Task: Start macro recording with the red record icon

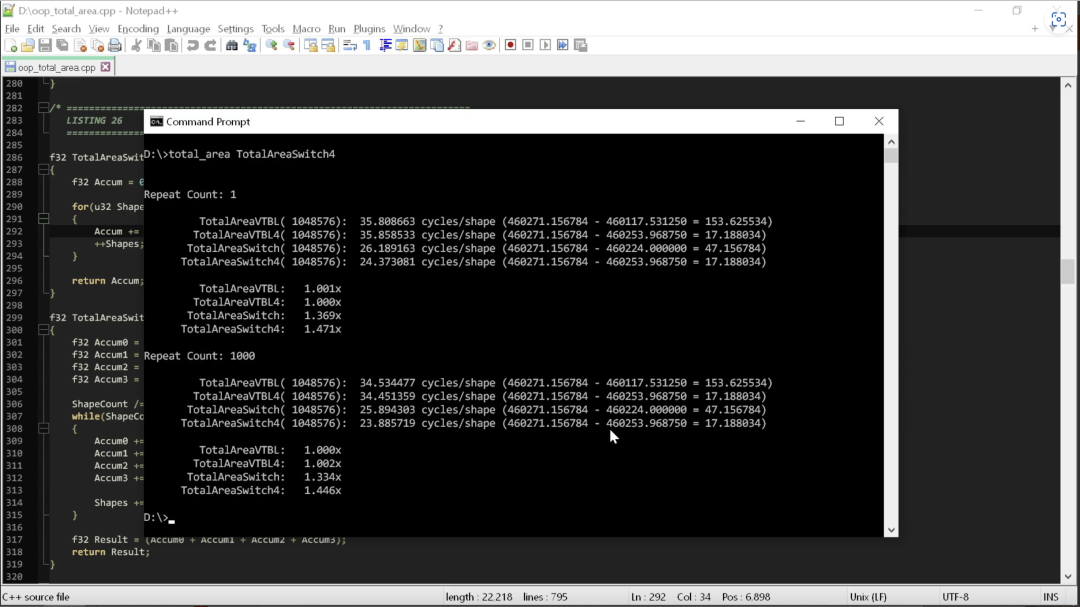Action: pos(510,45)
